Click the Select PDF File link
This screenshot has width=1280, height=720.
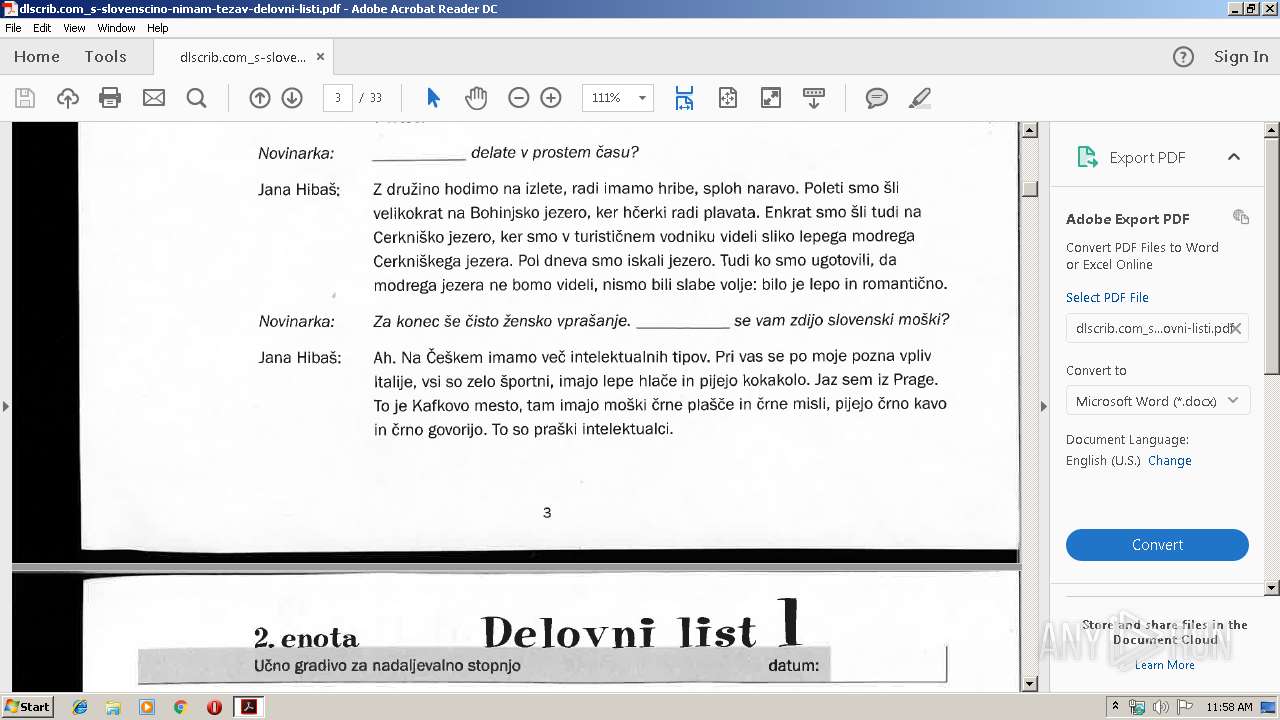pyautogui.click(x=1107, y=298)
